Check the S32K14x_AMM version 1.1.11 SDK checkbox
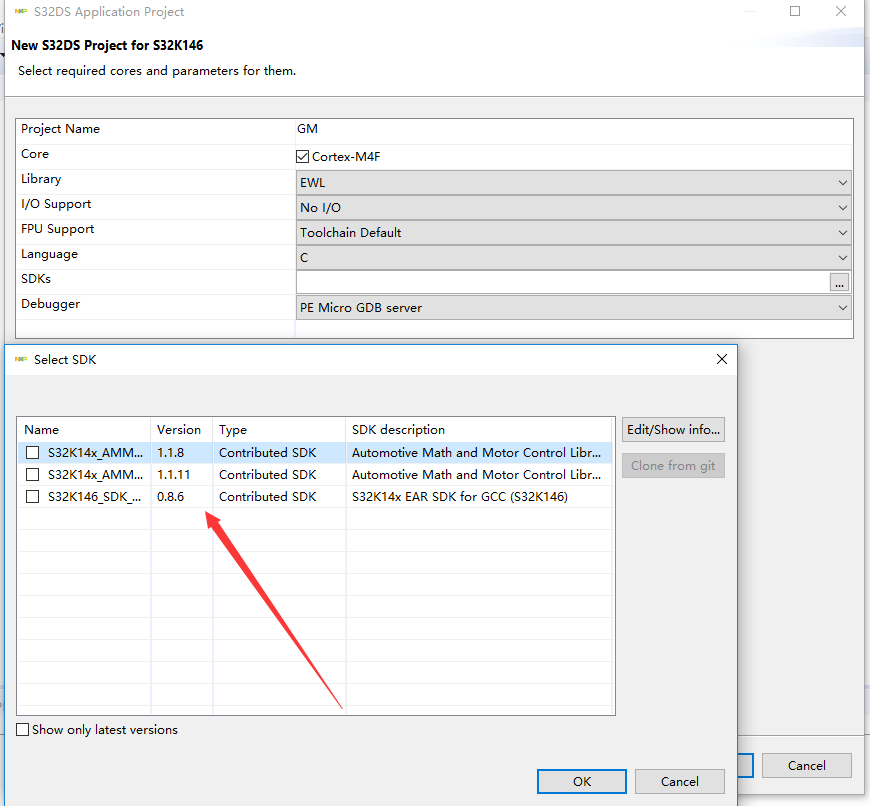This screenshot has width=870, height=806. [33, 475]
